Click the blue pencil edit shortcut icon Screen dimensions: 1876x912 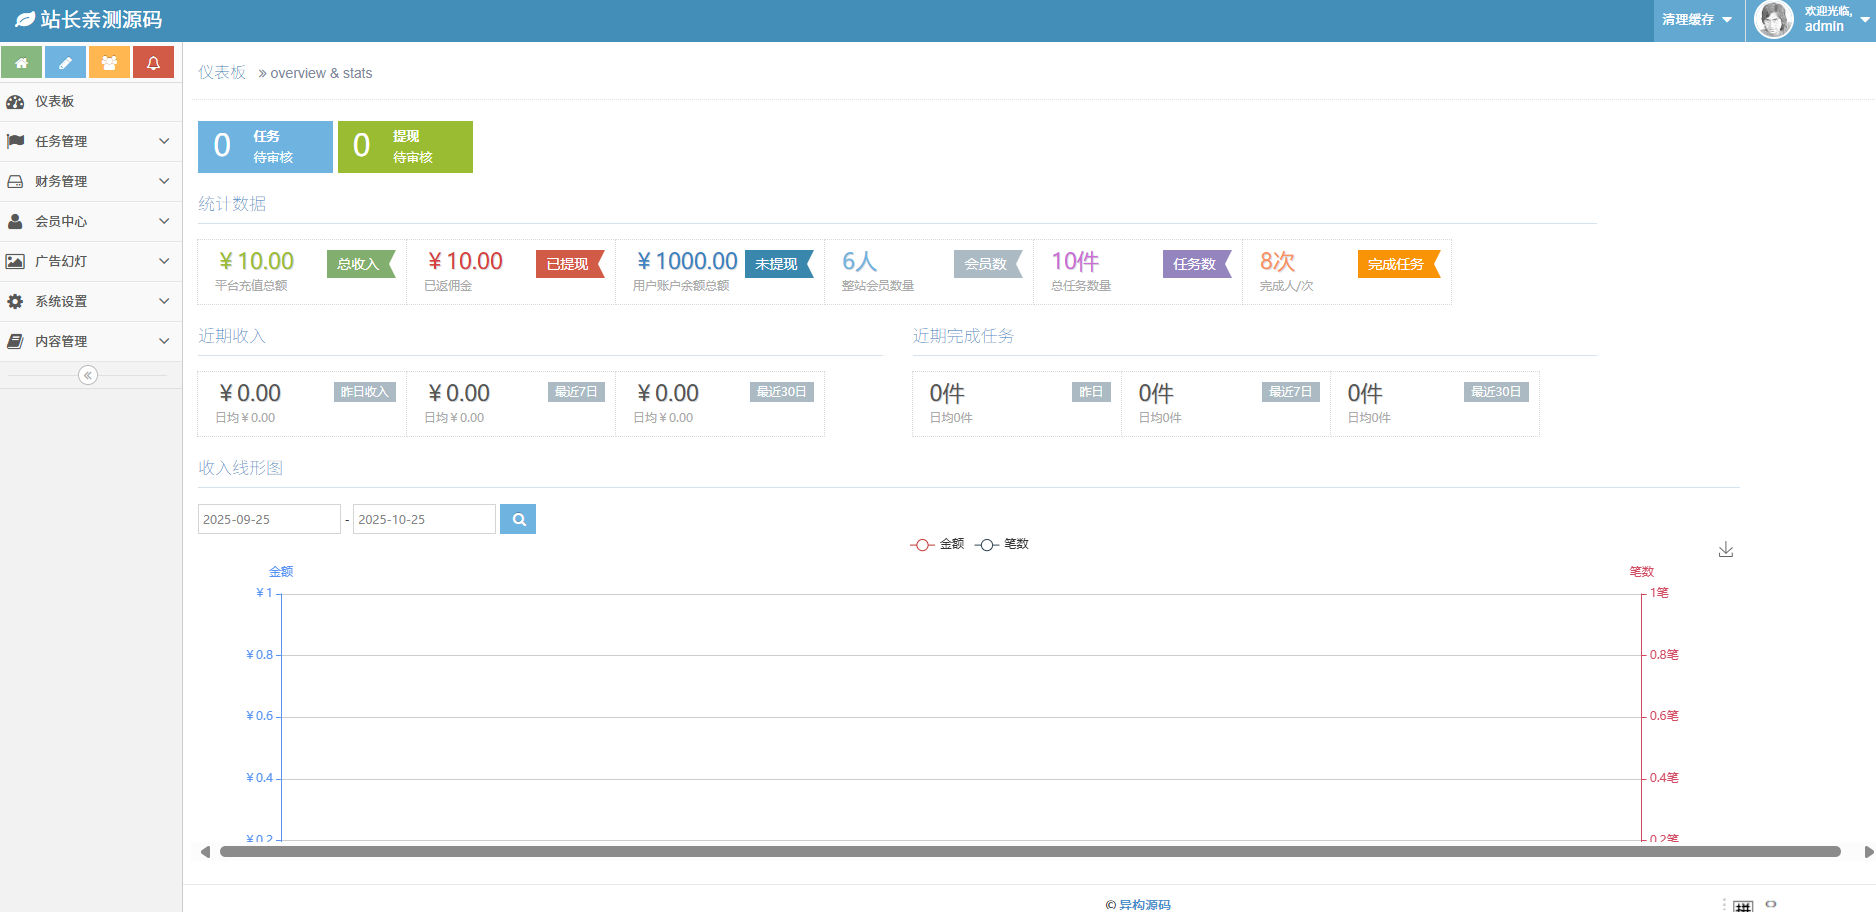(65, 62)
